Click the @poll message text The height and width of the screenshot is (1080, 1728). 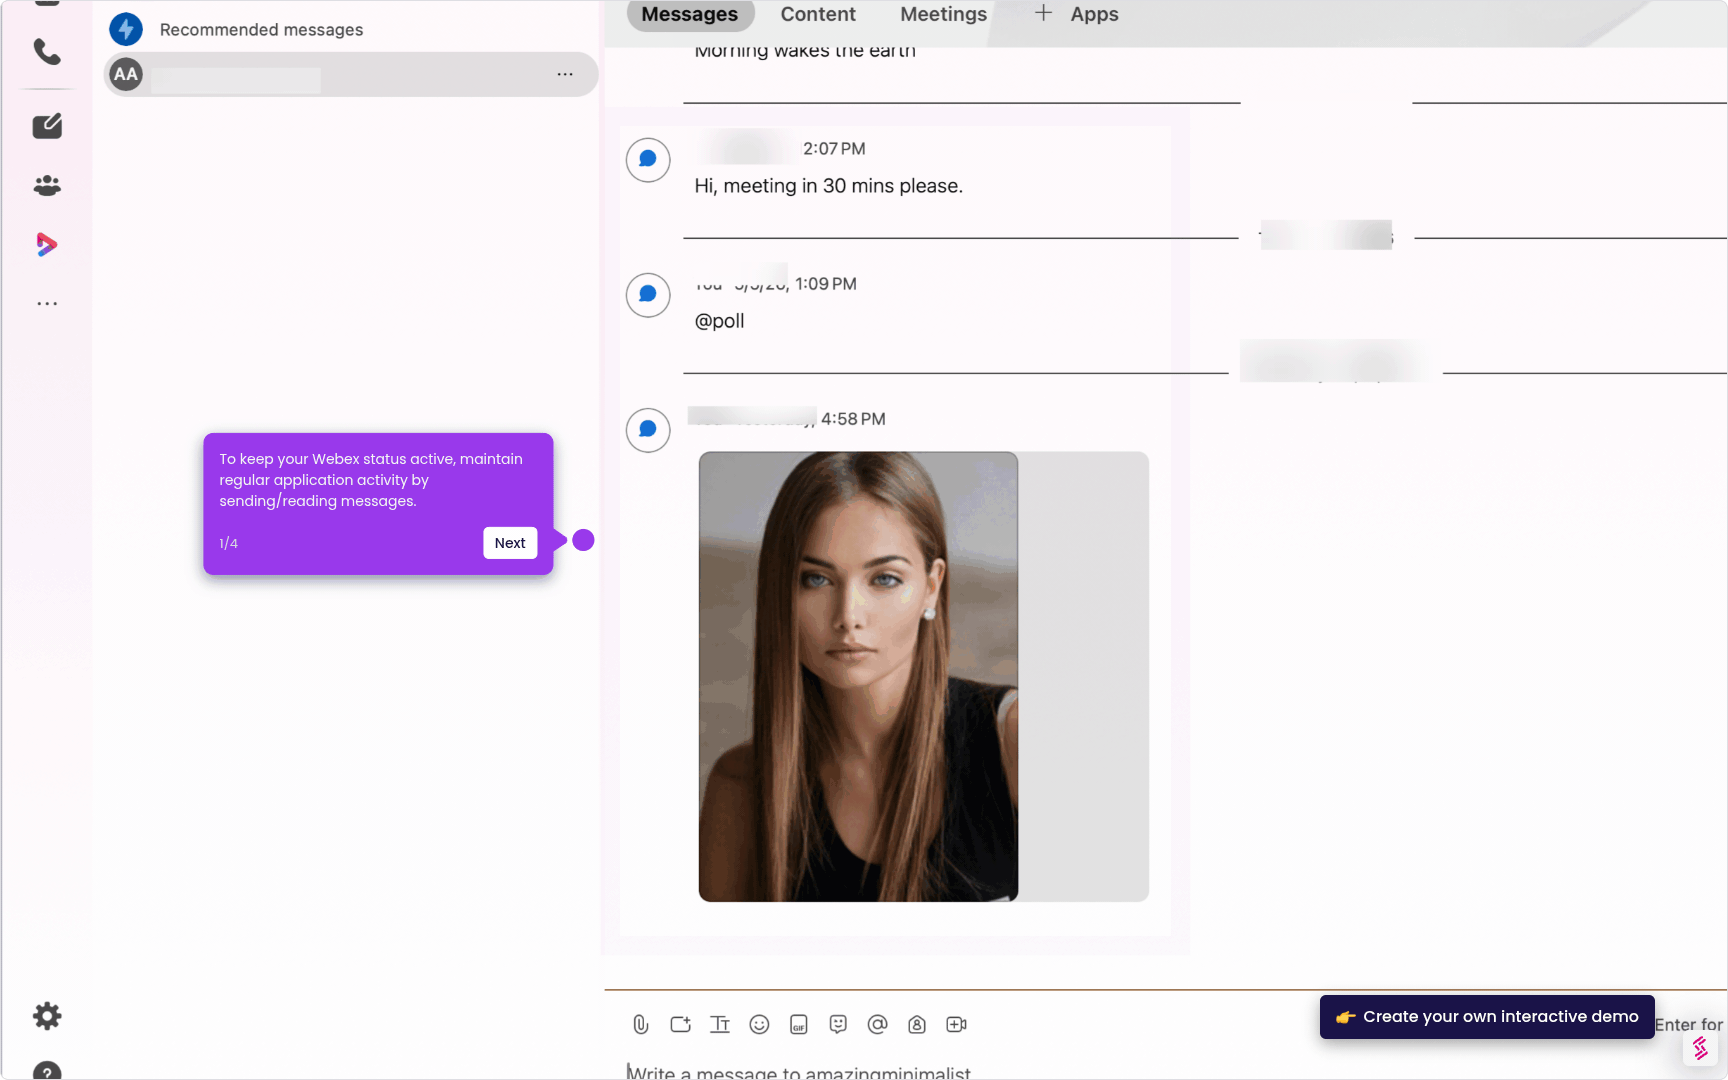coord(720,321)
